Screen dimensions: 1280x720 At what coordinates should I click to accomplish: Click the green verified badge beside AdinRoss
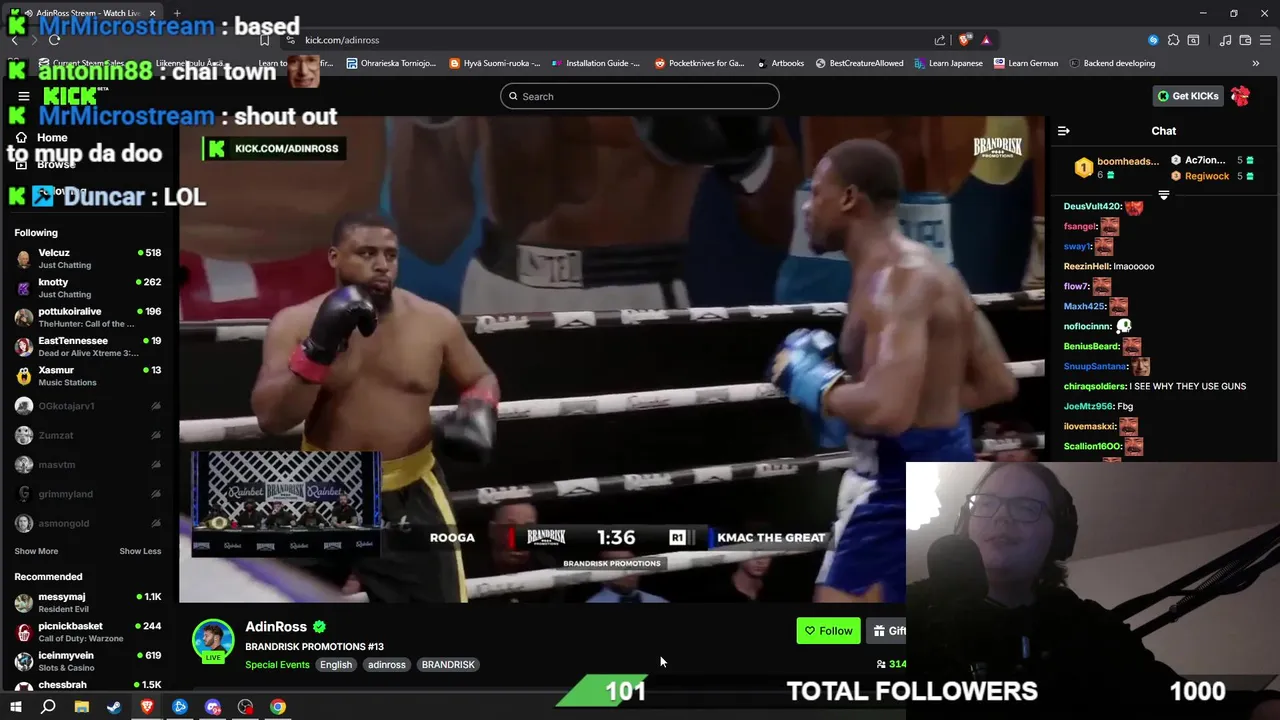(x=319, y=627)
